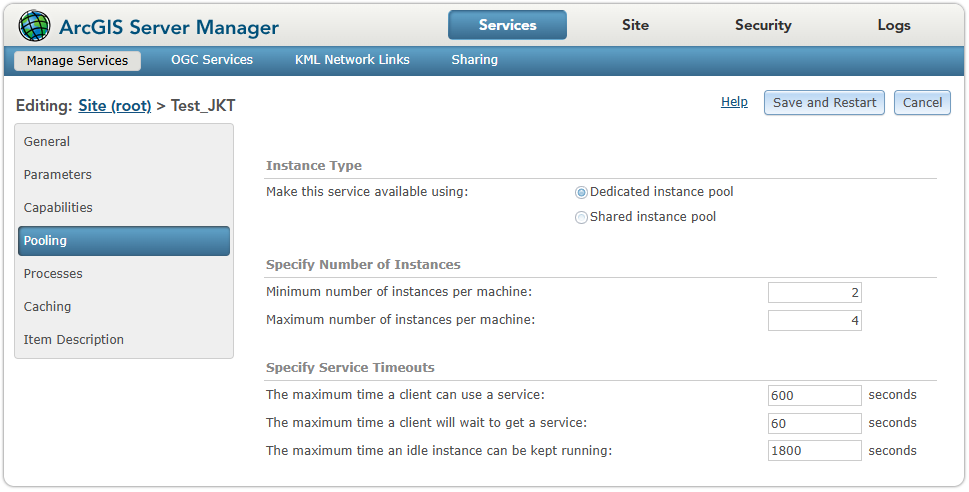Open General settings in sidebar

[124, 142]
